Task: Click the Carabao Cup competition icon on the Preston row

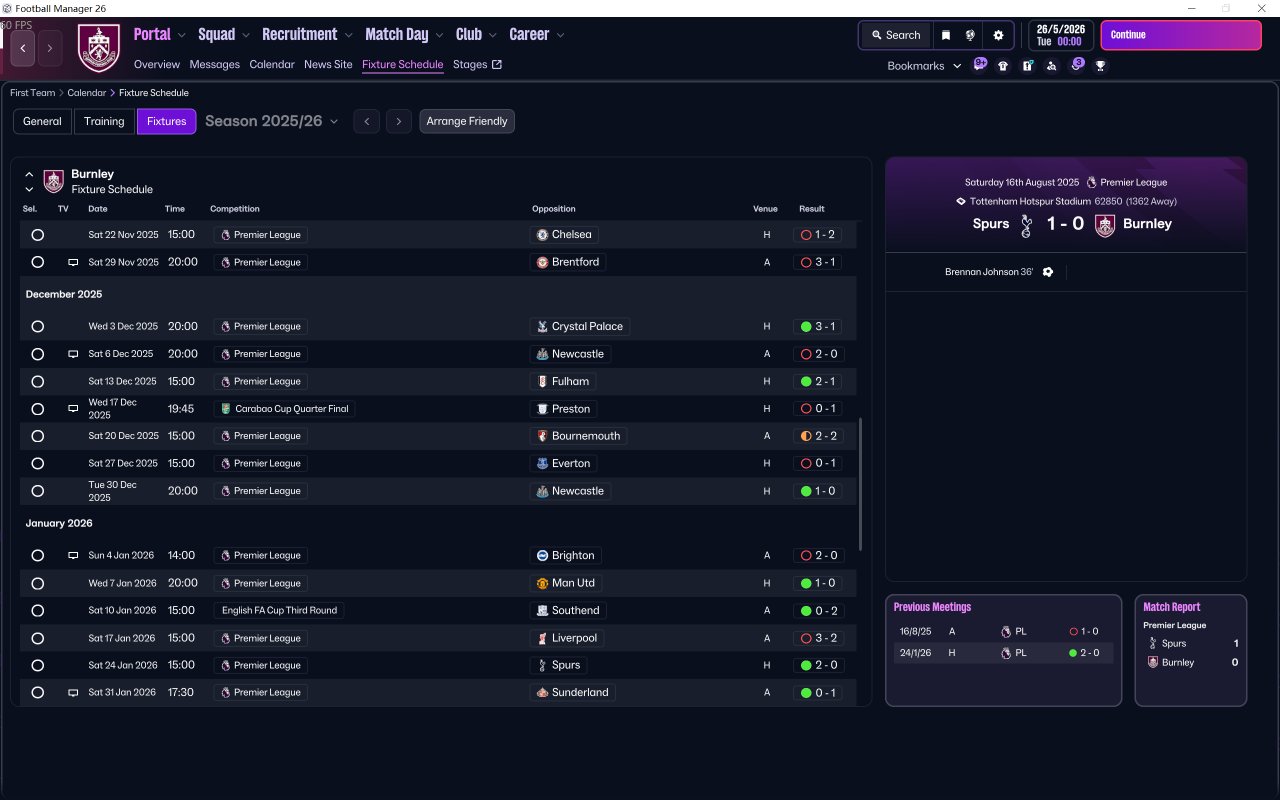Action: click(x=226, y=409)
